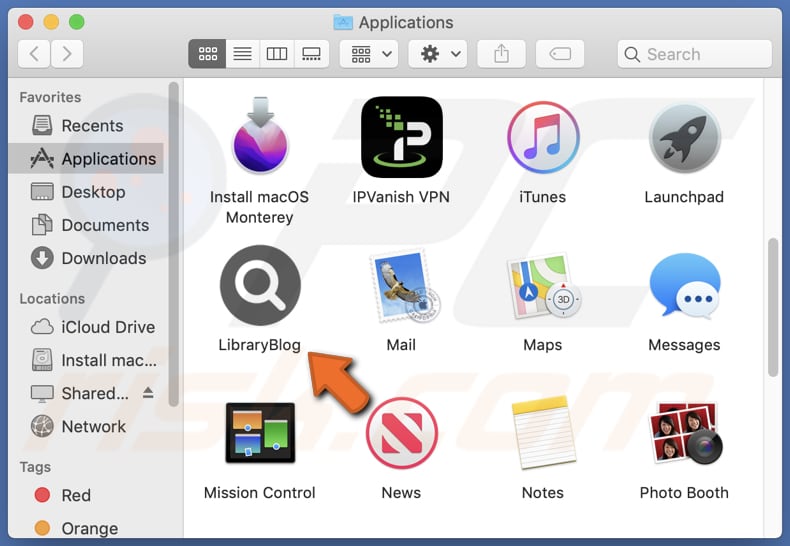Select the Maps app icon
Image resolution: width=790 pixels, height=546 pixels.
point(543,287)
